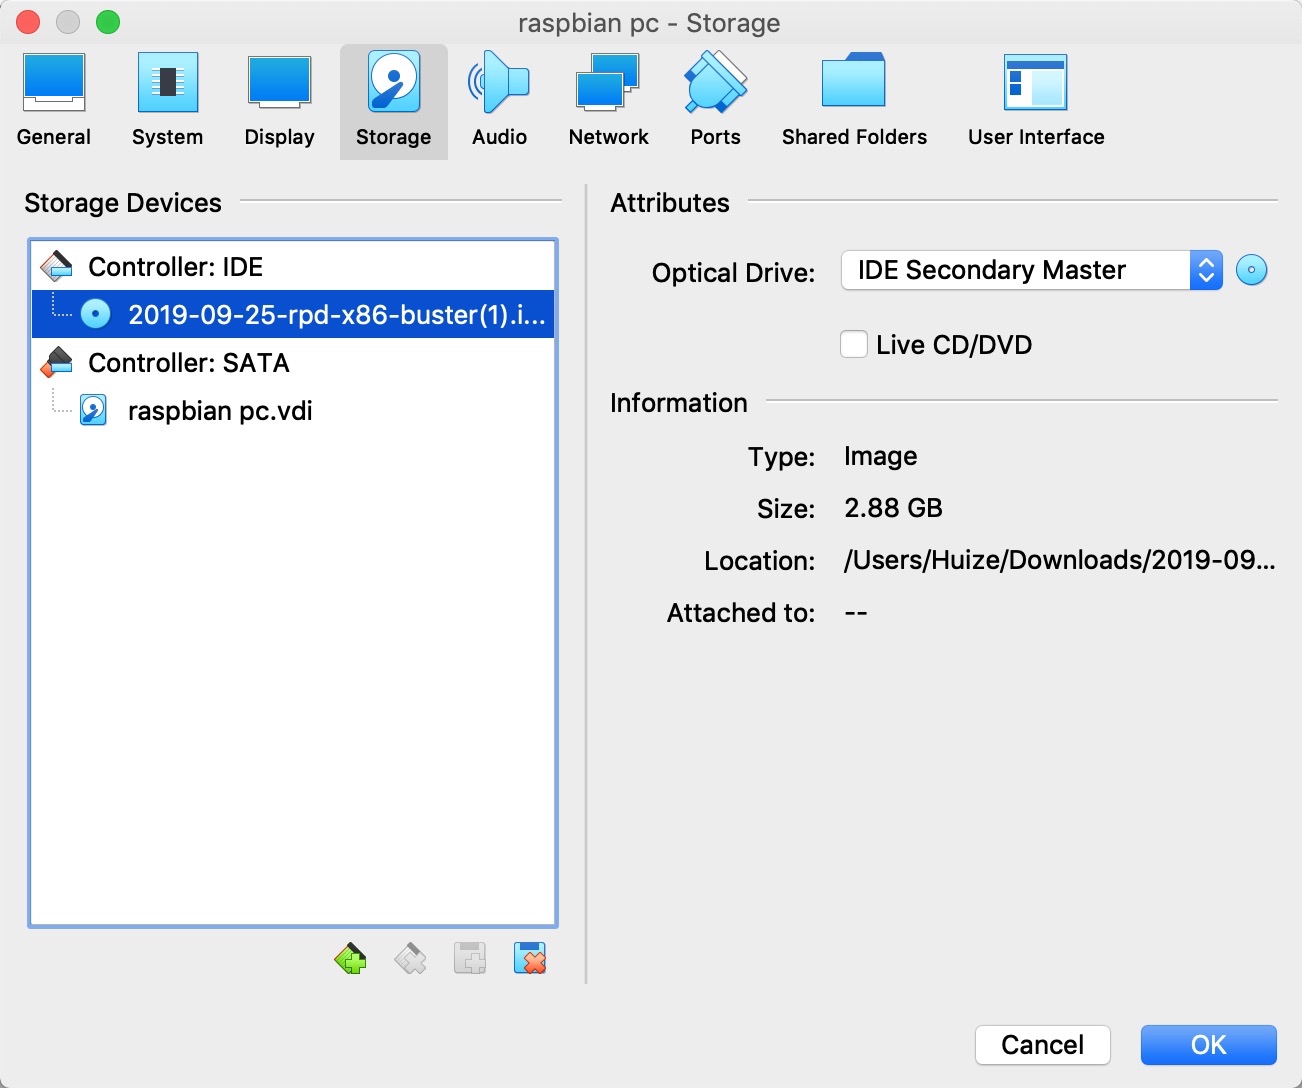Open the User Interface settings tab
The width and height of the screenshot is (1302, 1088).
(1036, 101)
